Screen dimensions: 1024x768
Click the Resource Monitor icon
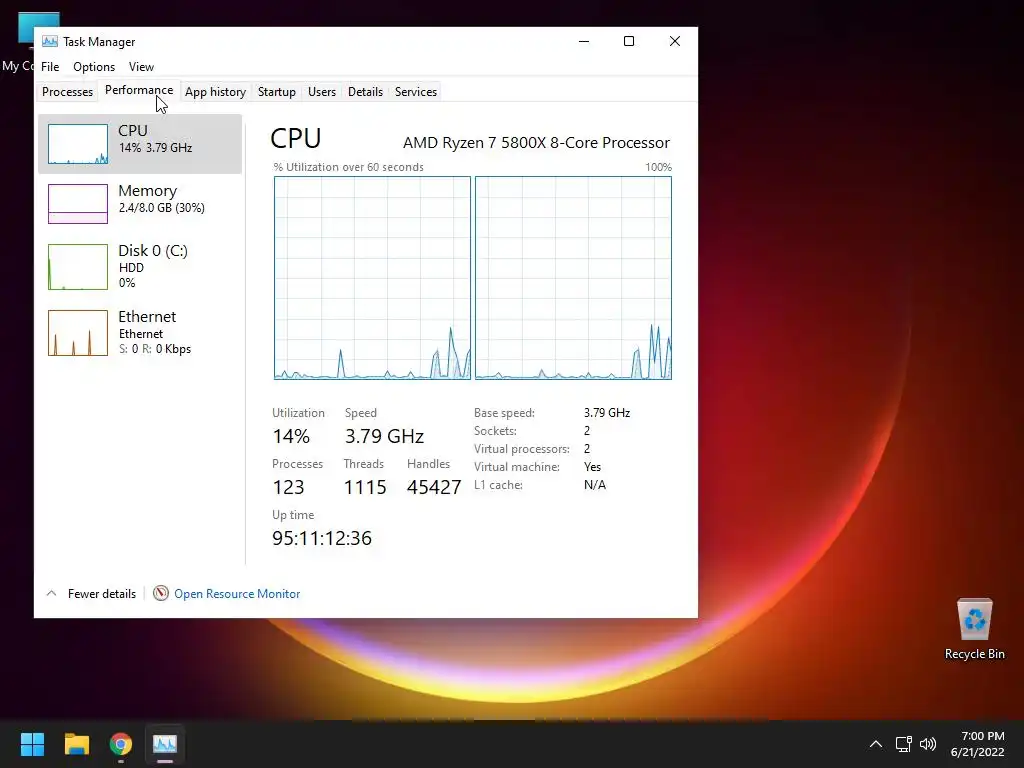point(161,593)
